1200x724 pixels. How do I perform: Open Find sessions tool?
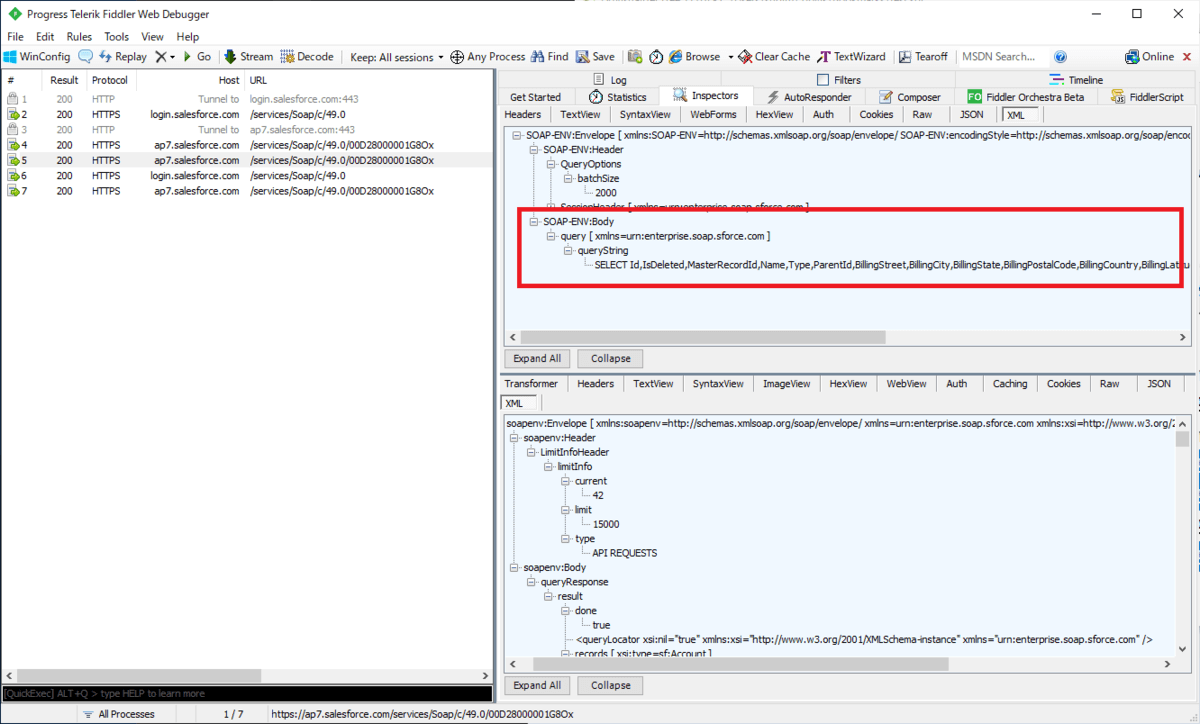click(550, 57)
